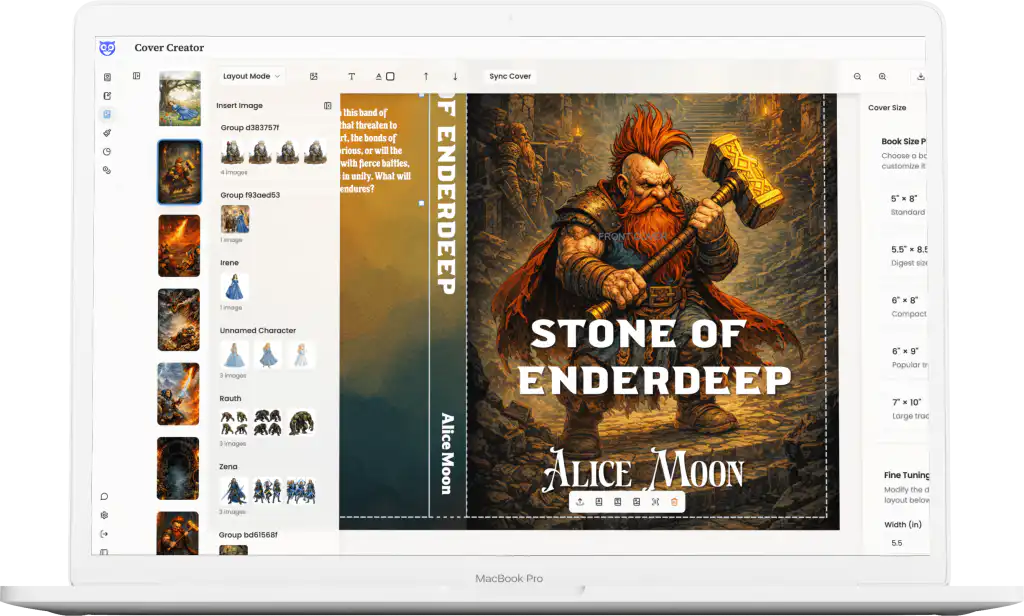The width and height of the screenshot is (1024, 616).
Task: Open the rocket icon in left sidebar
Action: point(107,133)
